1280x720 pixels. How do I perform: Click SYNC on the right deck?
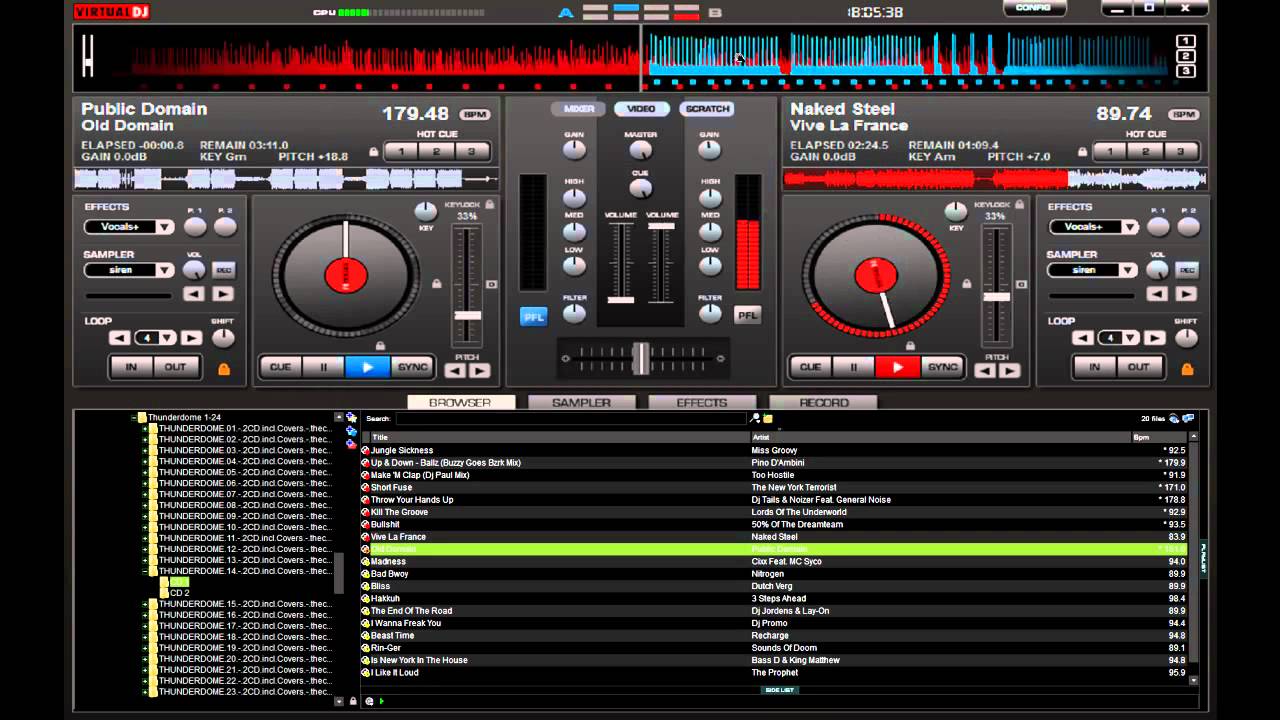tap(941, 367)
